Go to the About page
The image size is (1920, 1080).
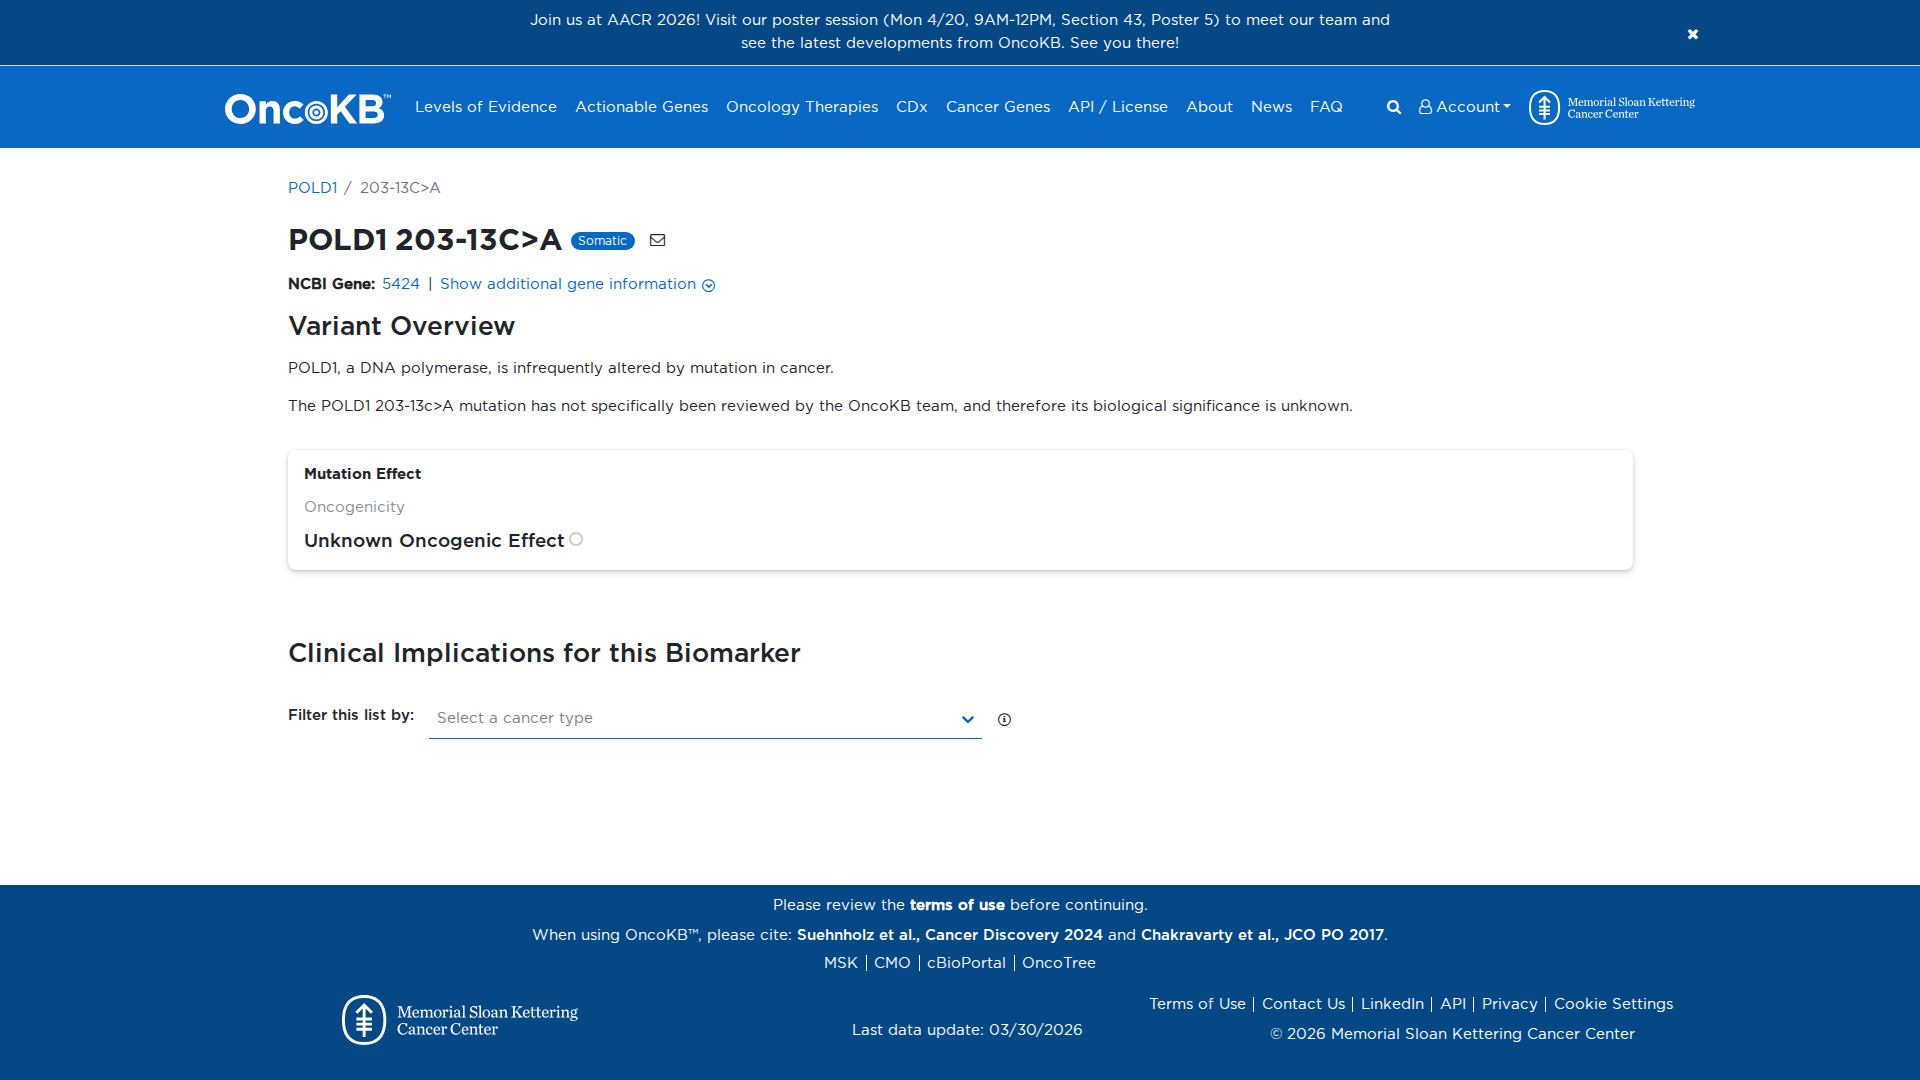click(1209, 107)
